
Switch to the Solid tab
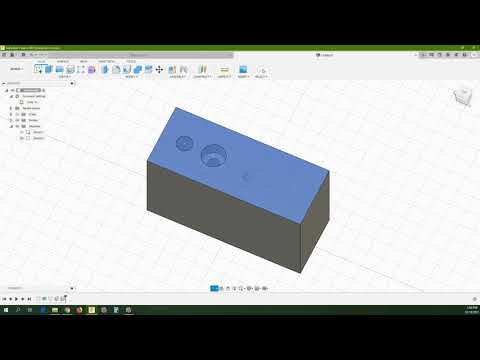[x=41, y=61]
